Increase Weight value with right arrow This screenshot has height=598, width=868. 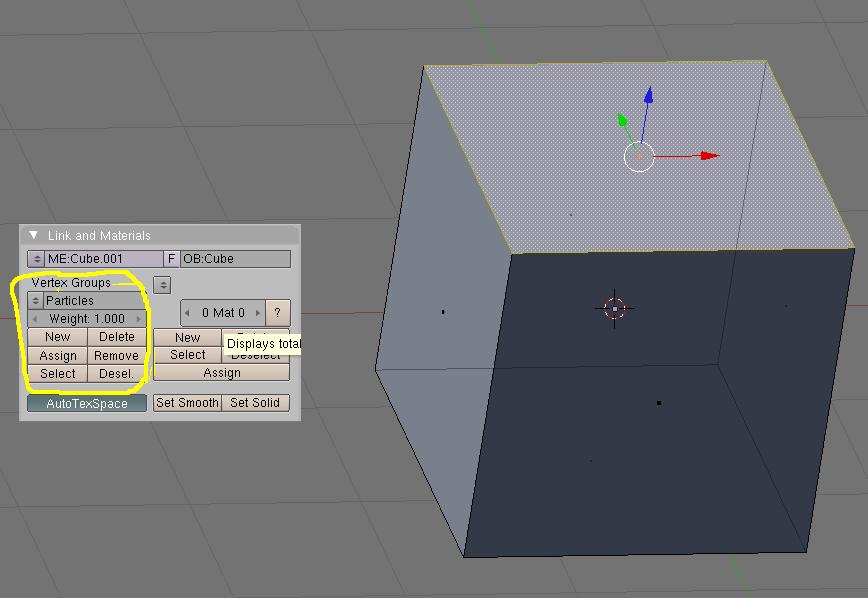pyautogui.click(x=138, y=319)
